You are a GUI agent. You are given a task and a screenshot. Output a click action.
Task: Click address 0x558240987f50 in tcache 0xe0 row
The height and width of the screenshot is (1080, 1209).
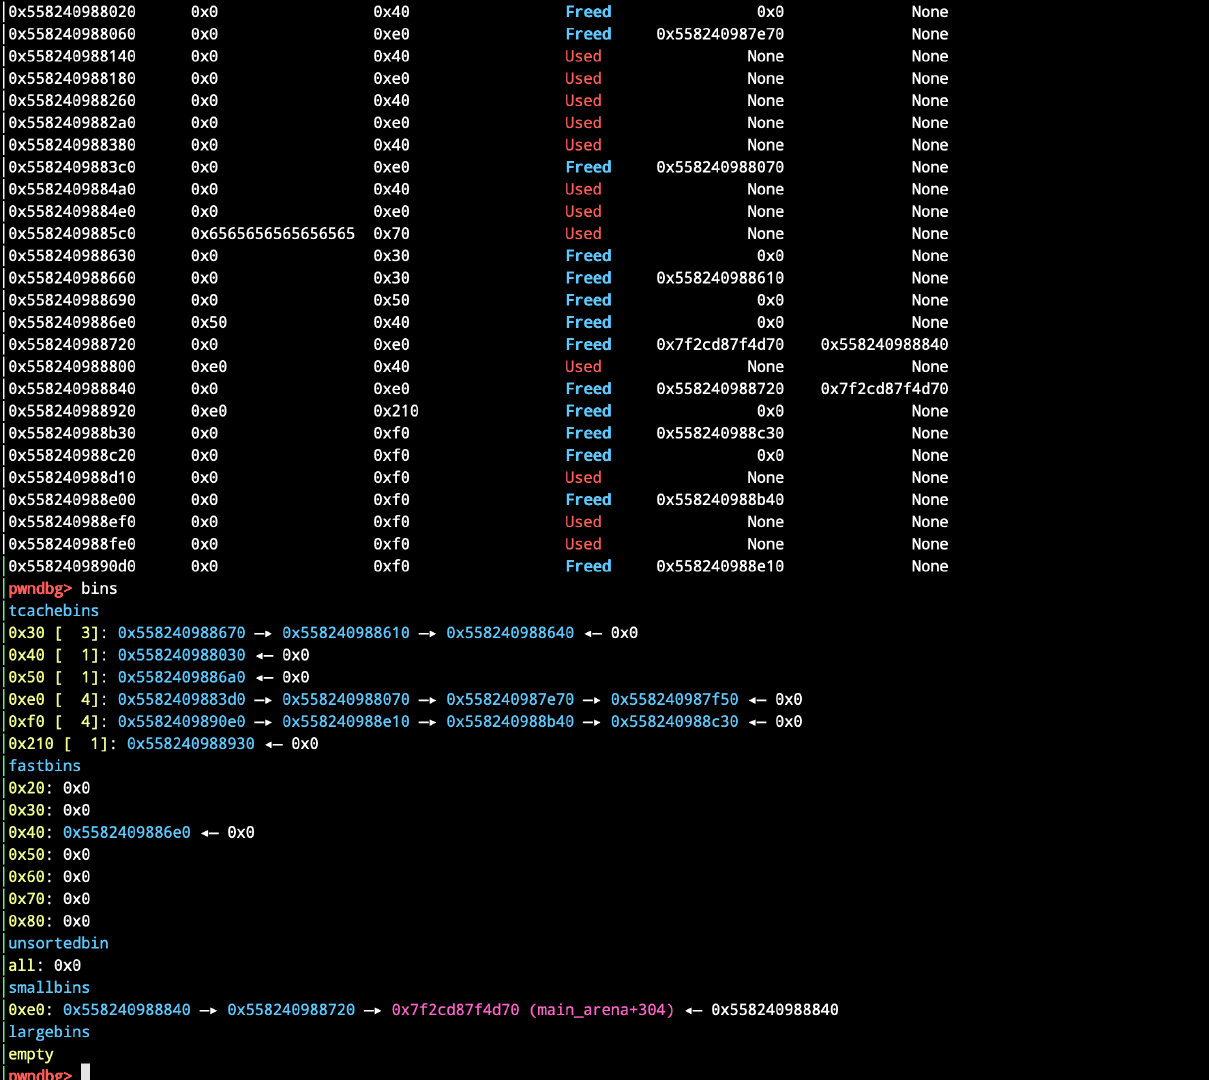pyautogui.click(x=675, y=700)
